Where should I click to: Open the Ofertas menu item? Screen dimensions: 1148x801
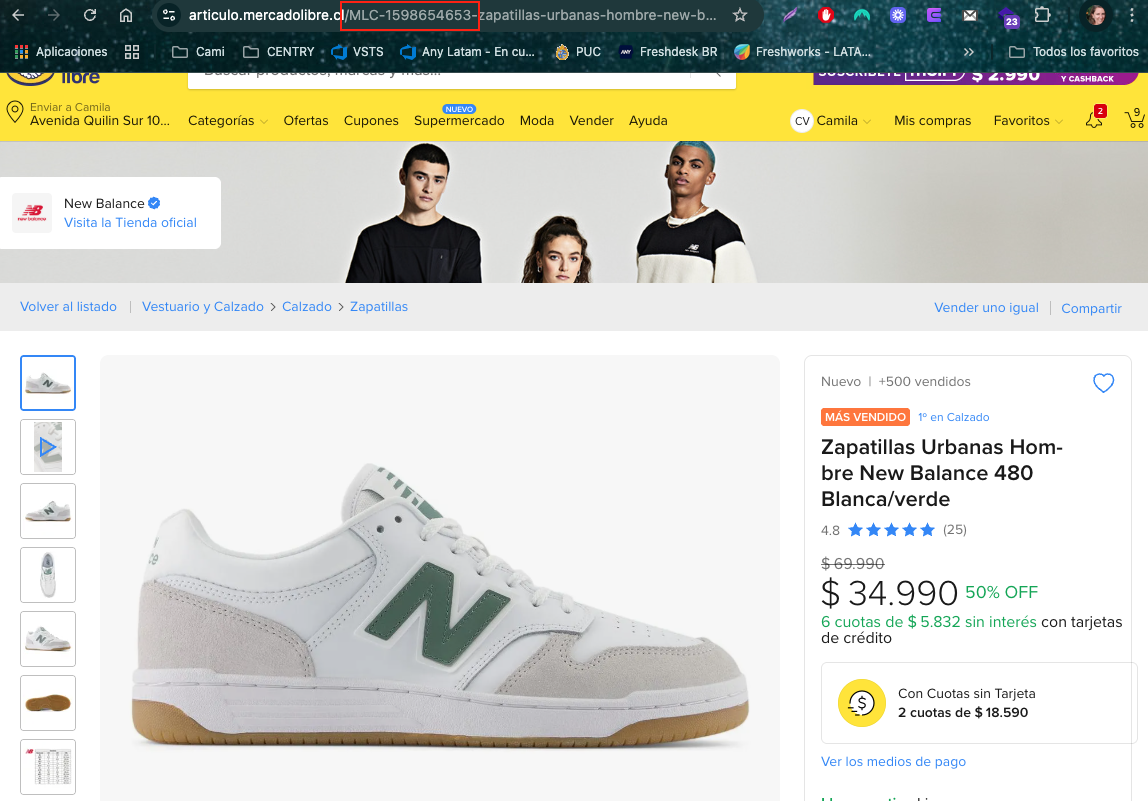pos(306,121)
